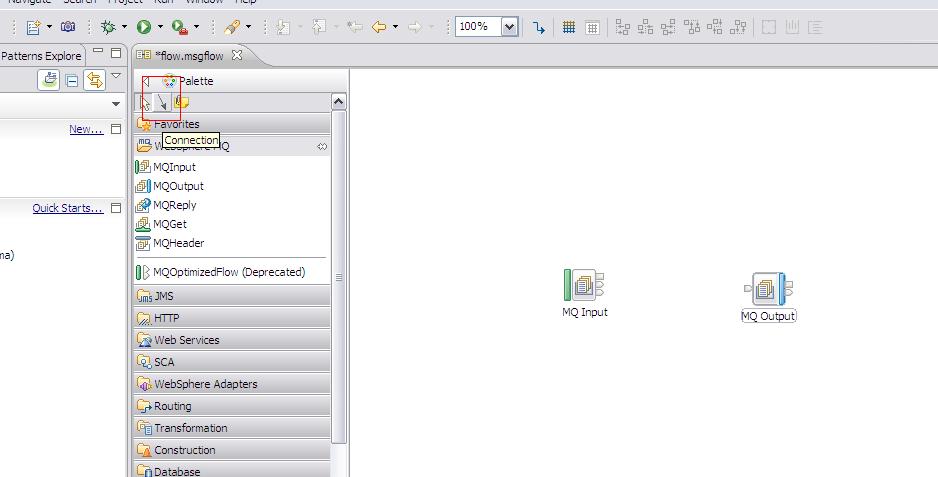Click the Collapse All icon in Patterns Explorer

pyautogui.click(x=72, y=80)
